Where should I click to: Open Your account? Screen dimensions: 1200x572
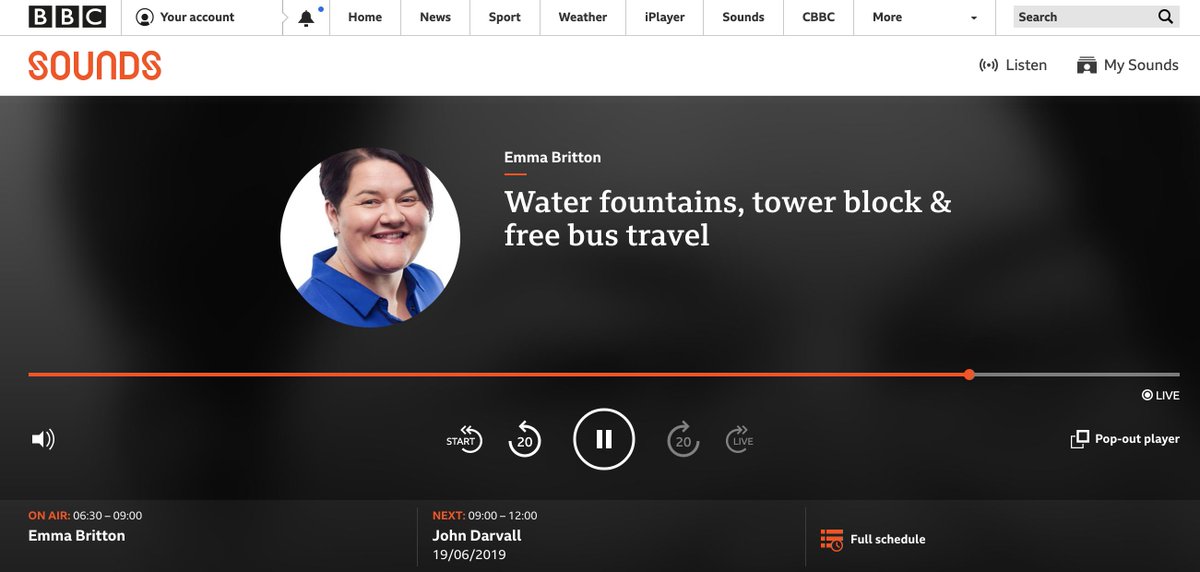(x=185, y=17)
